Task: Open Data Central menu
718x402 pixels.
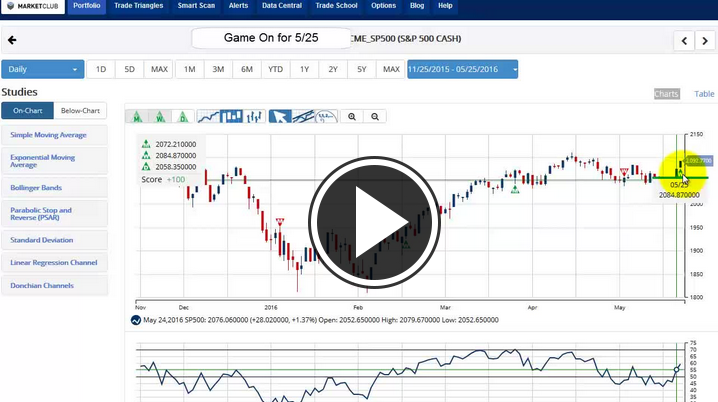Action: tap(282, 6)
